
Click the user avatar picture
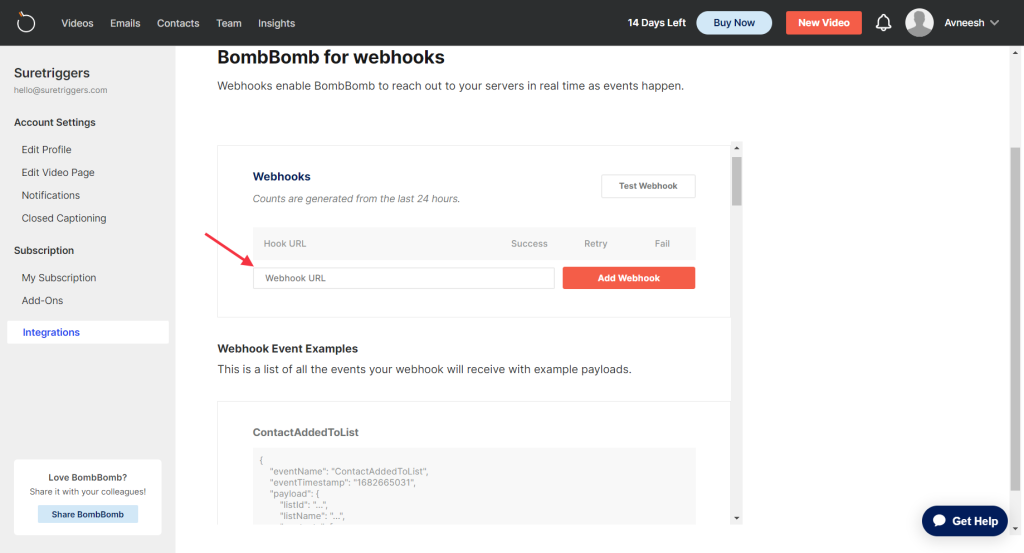(919, 23)
